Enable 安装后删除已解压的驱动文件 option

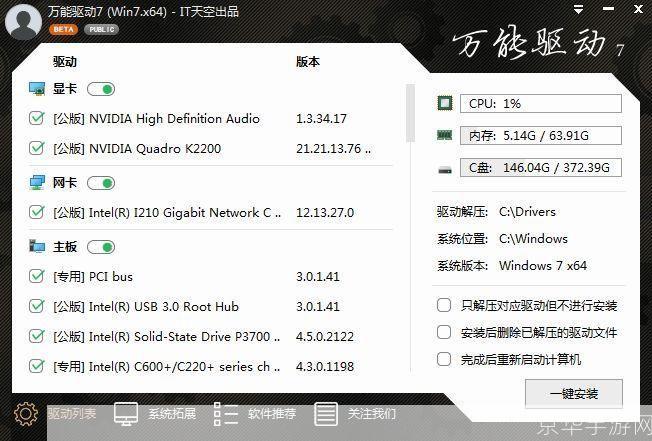coord(444,332)
